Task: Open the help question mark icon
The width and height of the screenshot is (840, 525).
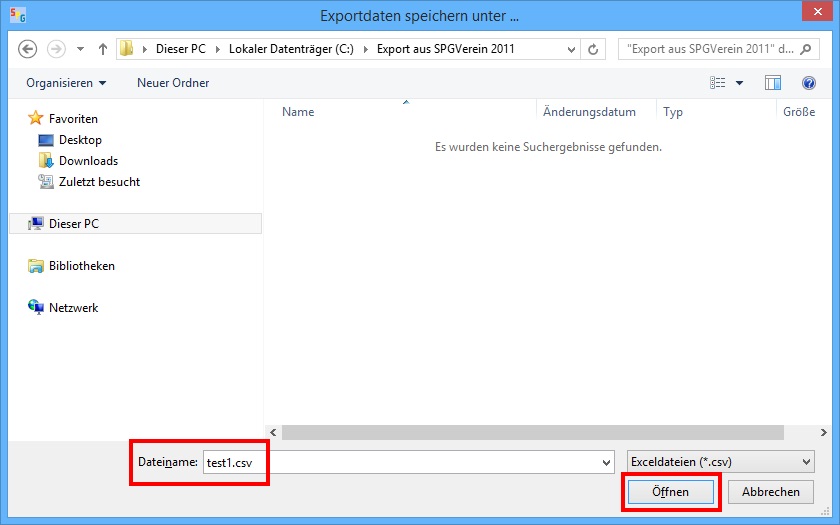Action: (x=809, y=83)
